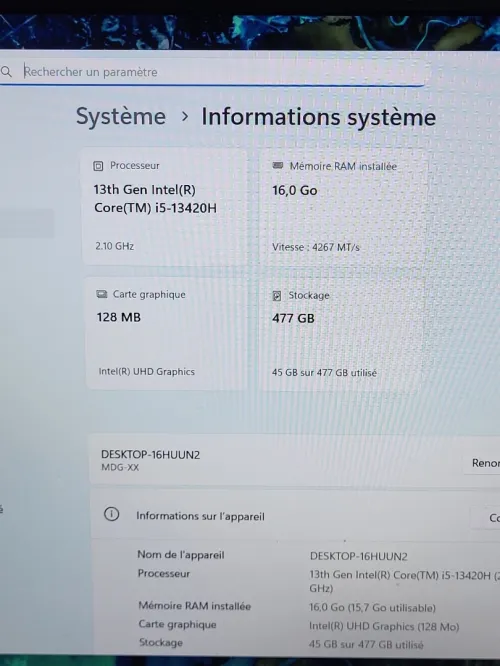This screenshot has height=666, width=500.
Task: Click the Stockage row label in device list
Action: [x=161, y=643]
